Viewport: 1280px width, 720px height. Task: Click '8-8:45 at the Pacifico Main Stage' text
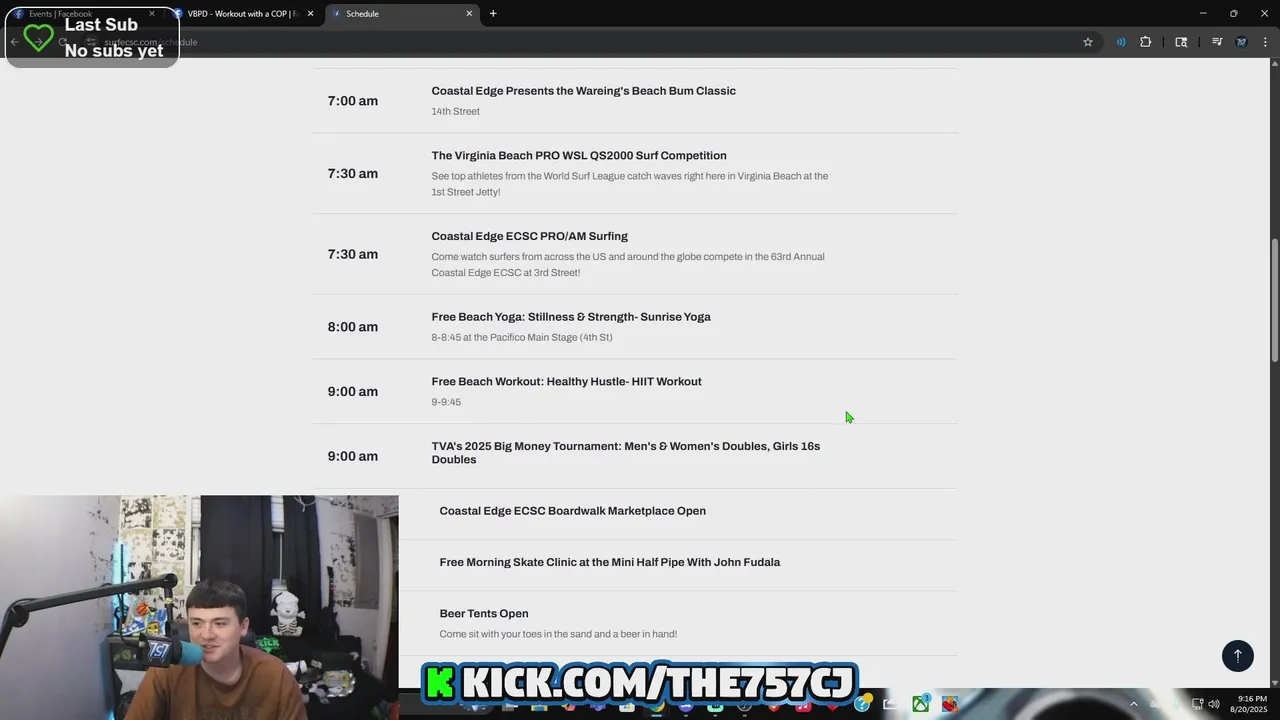pyautogui.click(x=522, y=338)
